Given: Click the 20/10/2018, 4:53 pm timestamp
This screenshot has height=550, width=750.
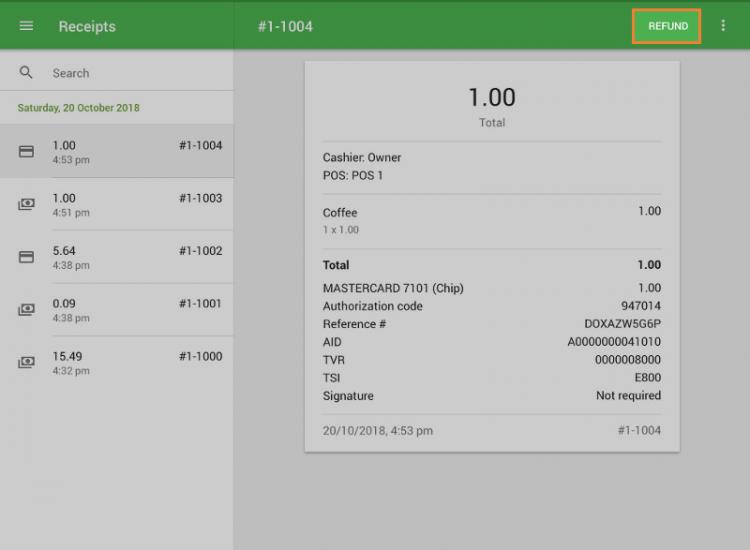Looking at the screenshot, I should pos(377,430).
